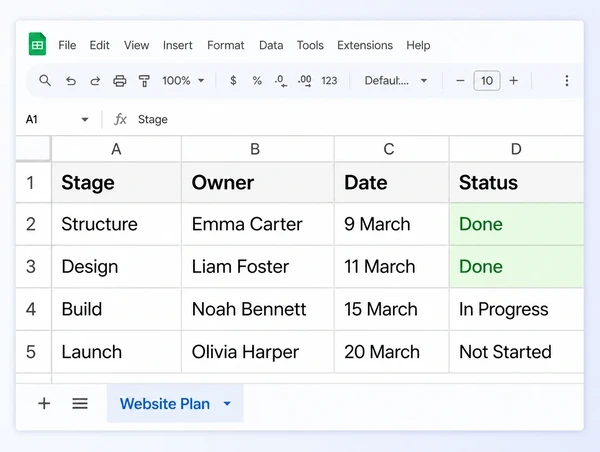Select row 1 header
The height and width of the screenshot is (452, 600).
pos(33,182)
